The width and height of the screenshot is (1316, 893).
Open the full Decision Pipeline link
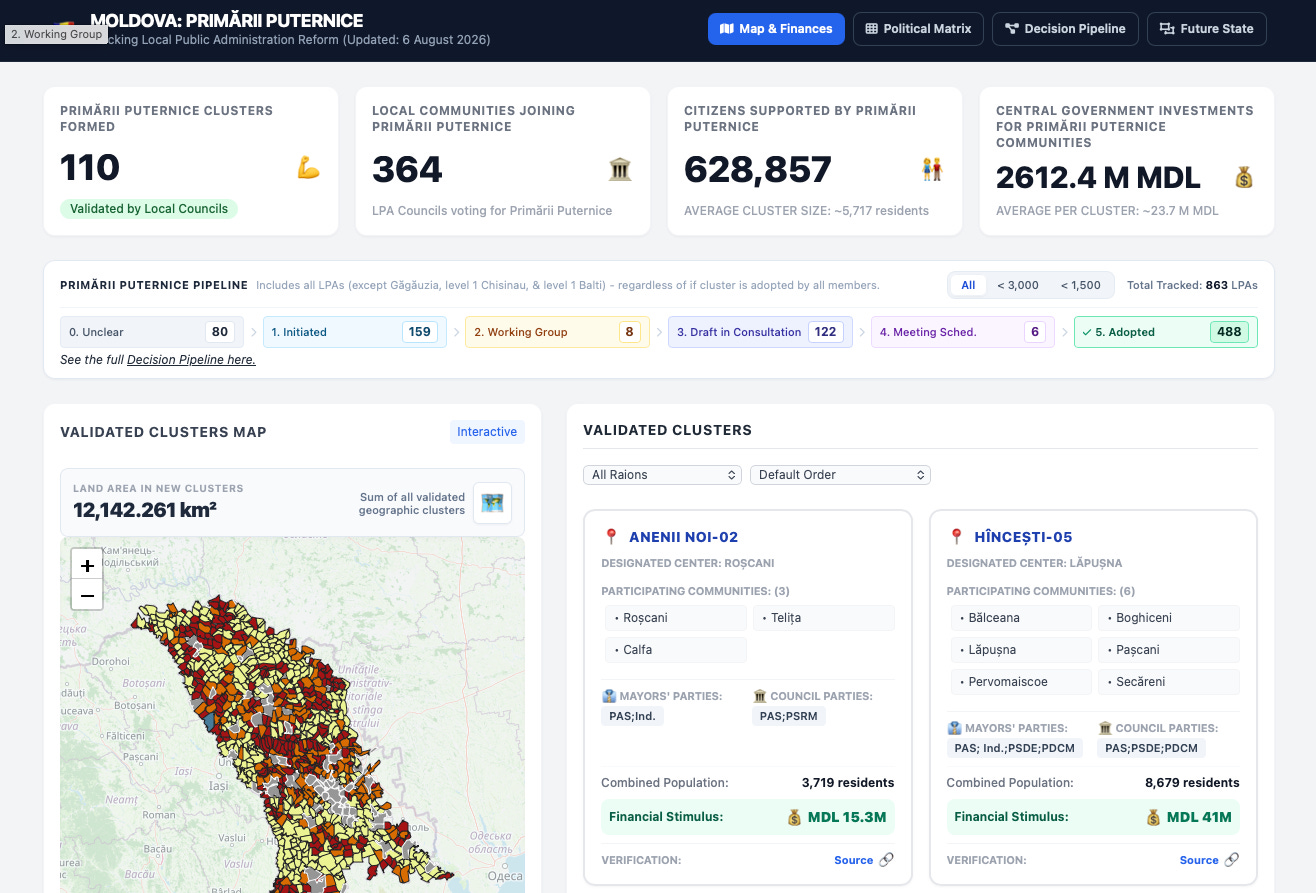(x=191, y=360)
